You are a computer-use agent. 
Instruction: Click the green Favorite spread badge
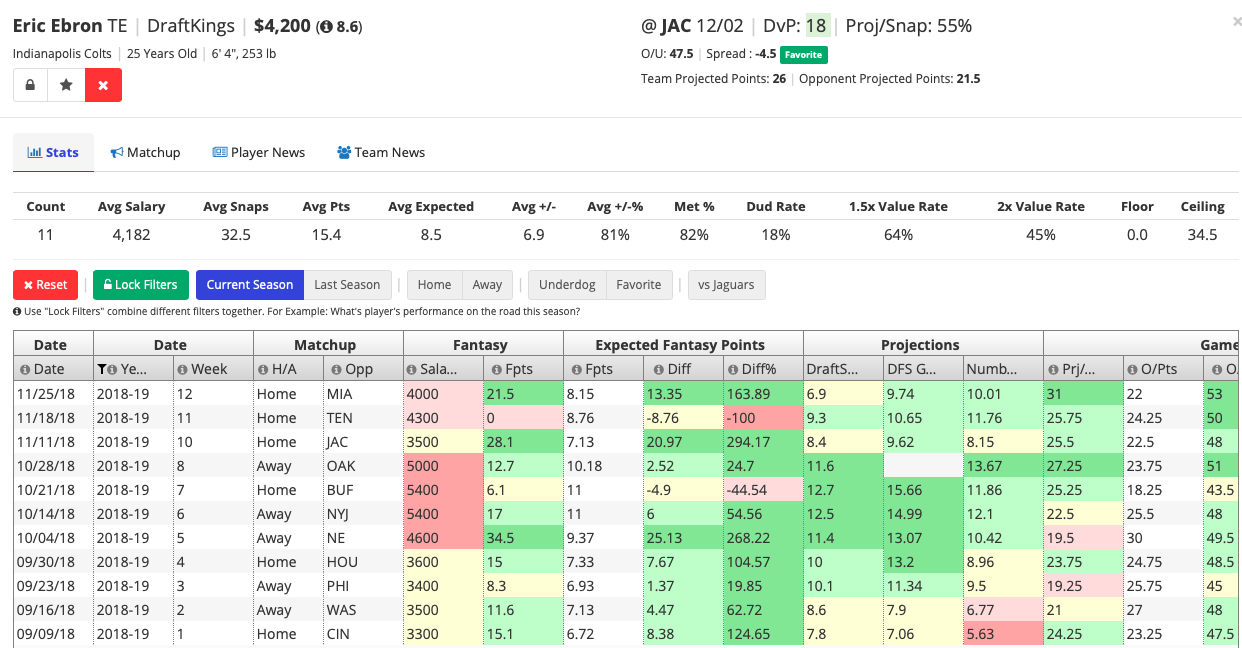pyautogui.click(x=803, y=54)
